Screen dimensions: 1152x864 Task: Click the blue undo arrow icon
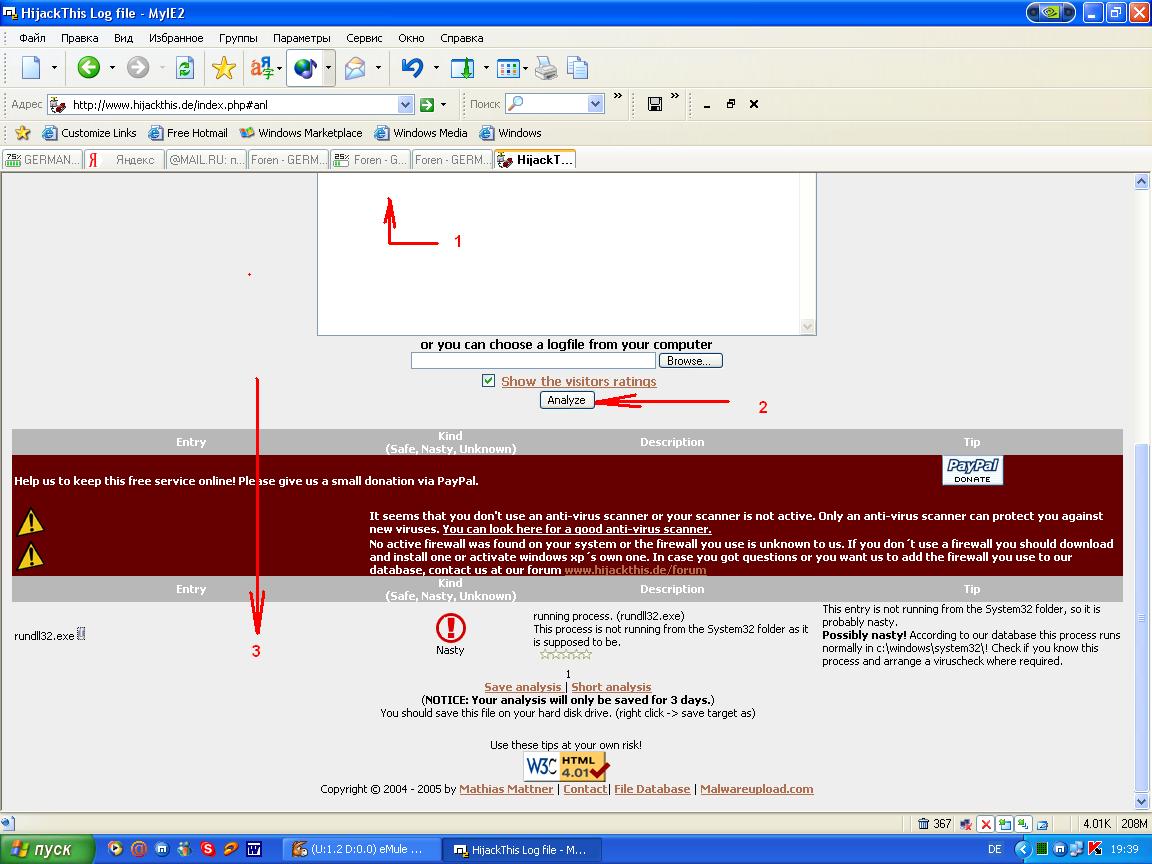411,68
